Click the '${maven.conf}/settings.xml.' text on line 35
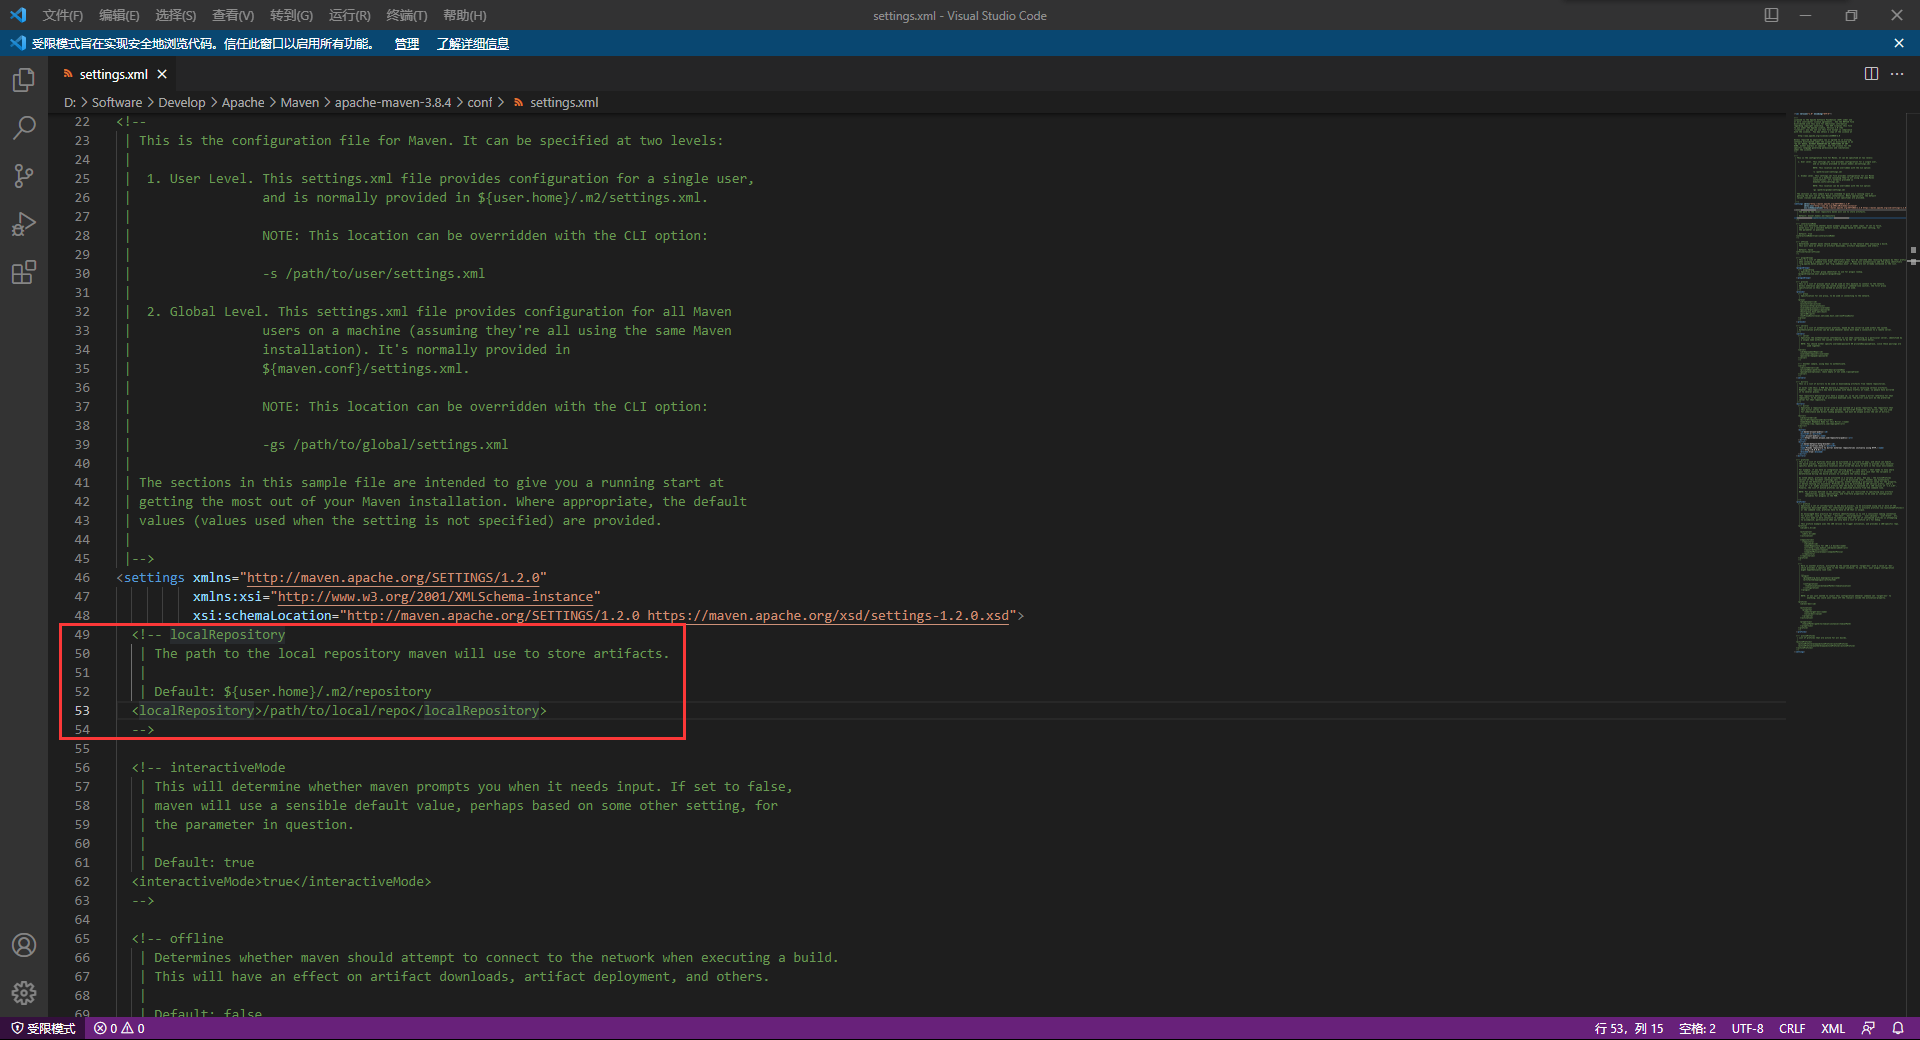The height and width of the screenshot is (1040, 1920). click(x=366, y=368)
